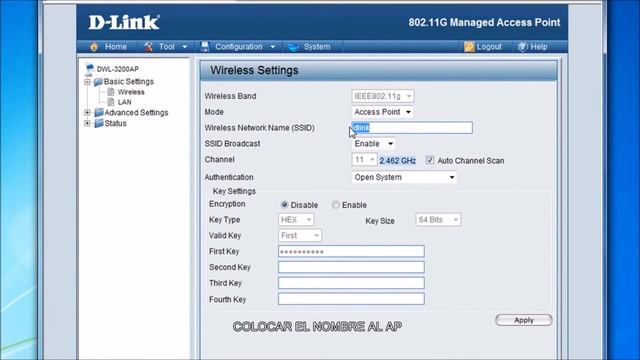The width and height of the screenshot is (640, 360).
Task: Collapse the Basic Settings tree node
Action: [x=87, y=82]
